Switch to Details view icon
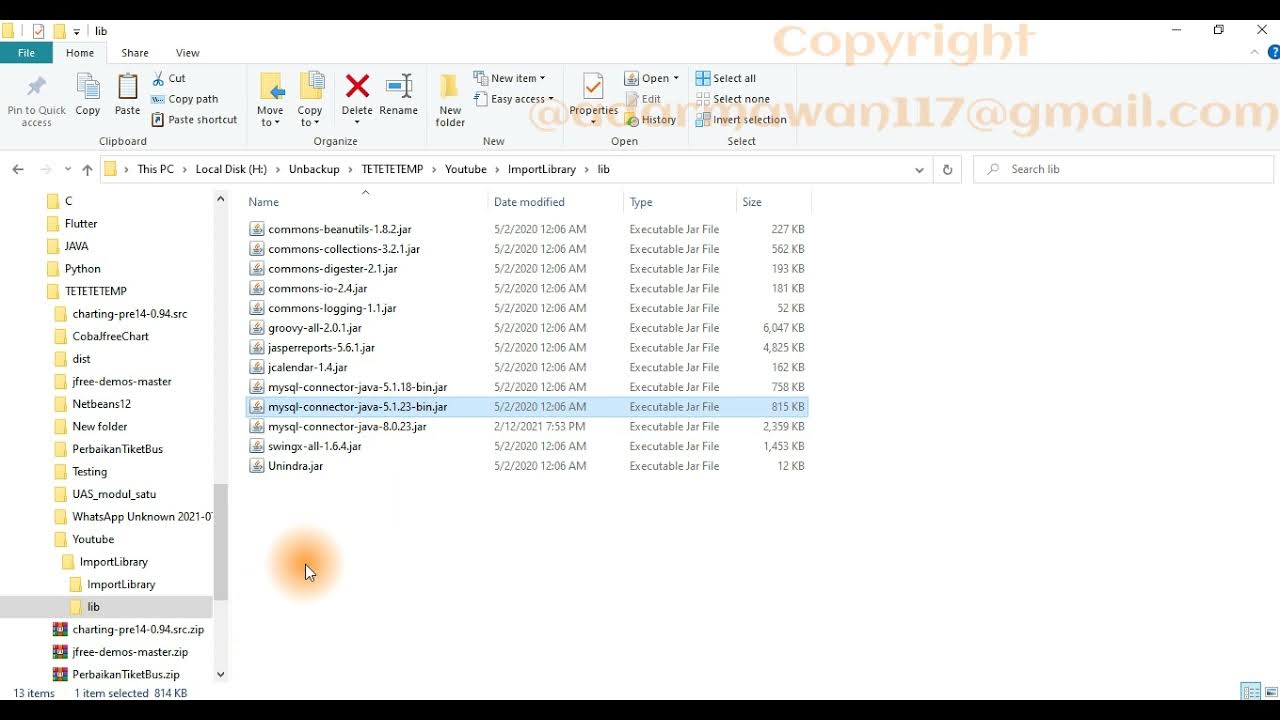Viewport: 1280px width, 720px height. pos(1250,692)
